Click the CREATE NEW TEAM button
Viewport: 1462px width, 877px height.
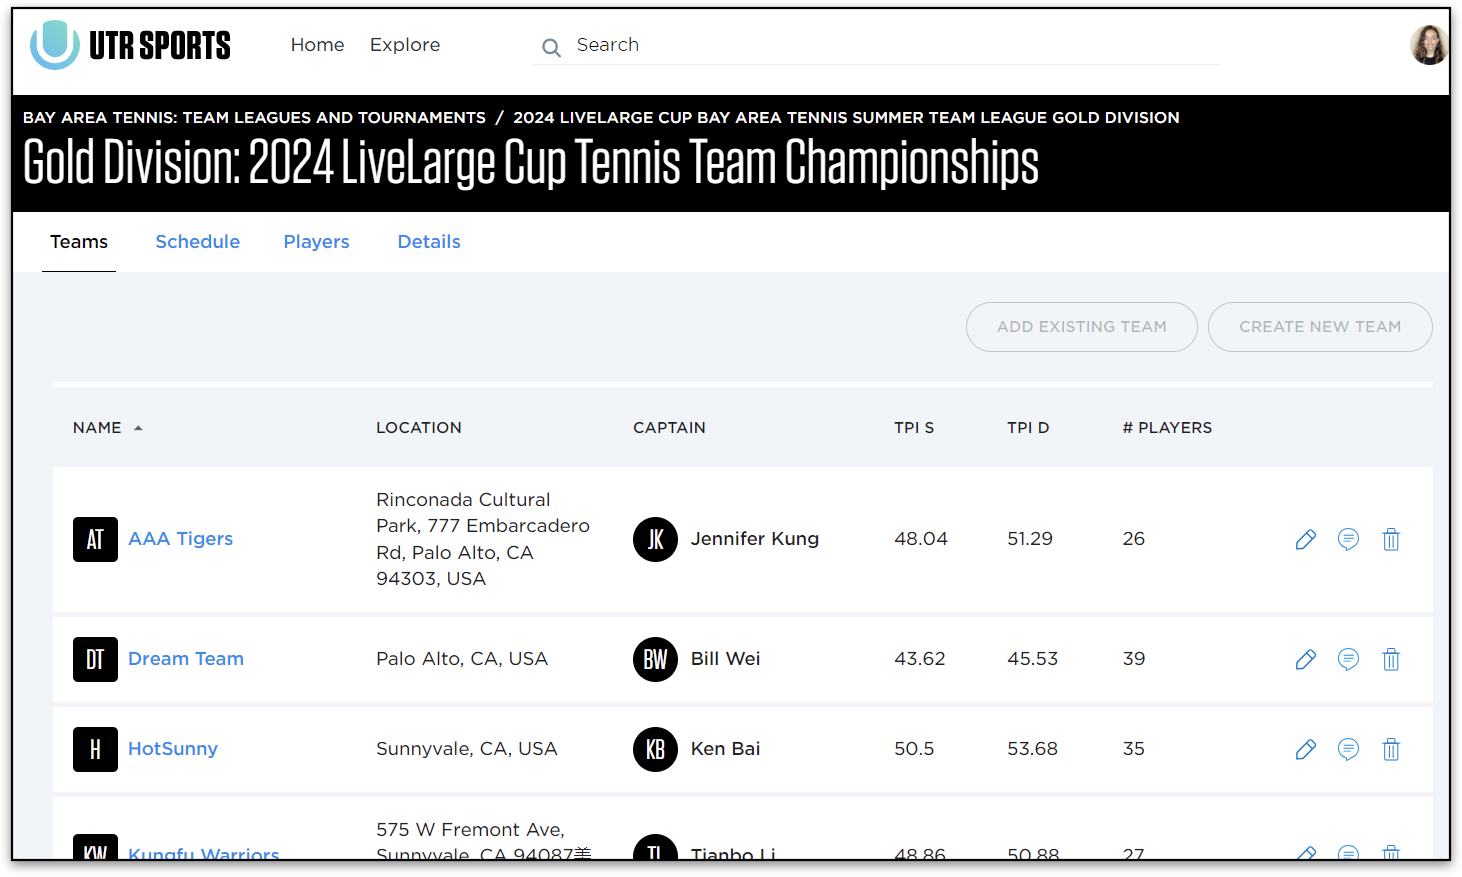point(1320,326)
